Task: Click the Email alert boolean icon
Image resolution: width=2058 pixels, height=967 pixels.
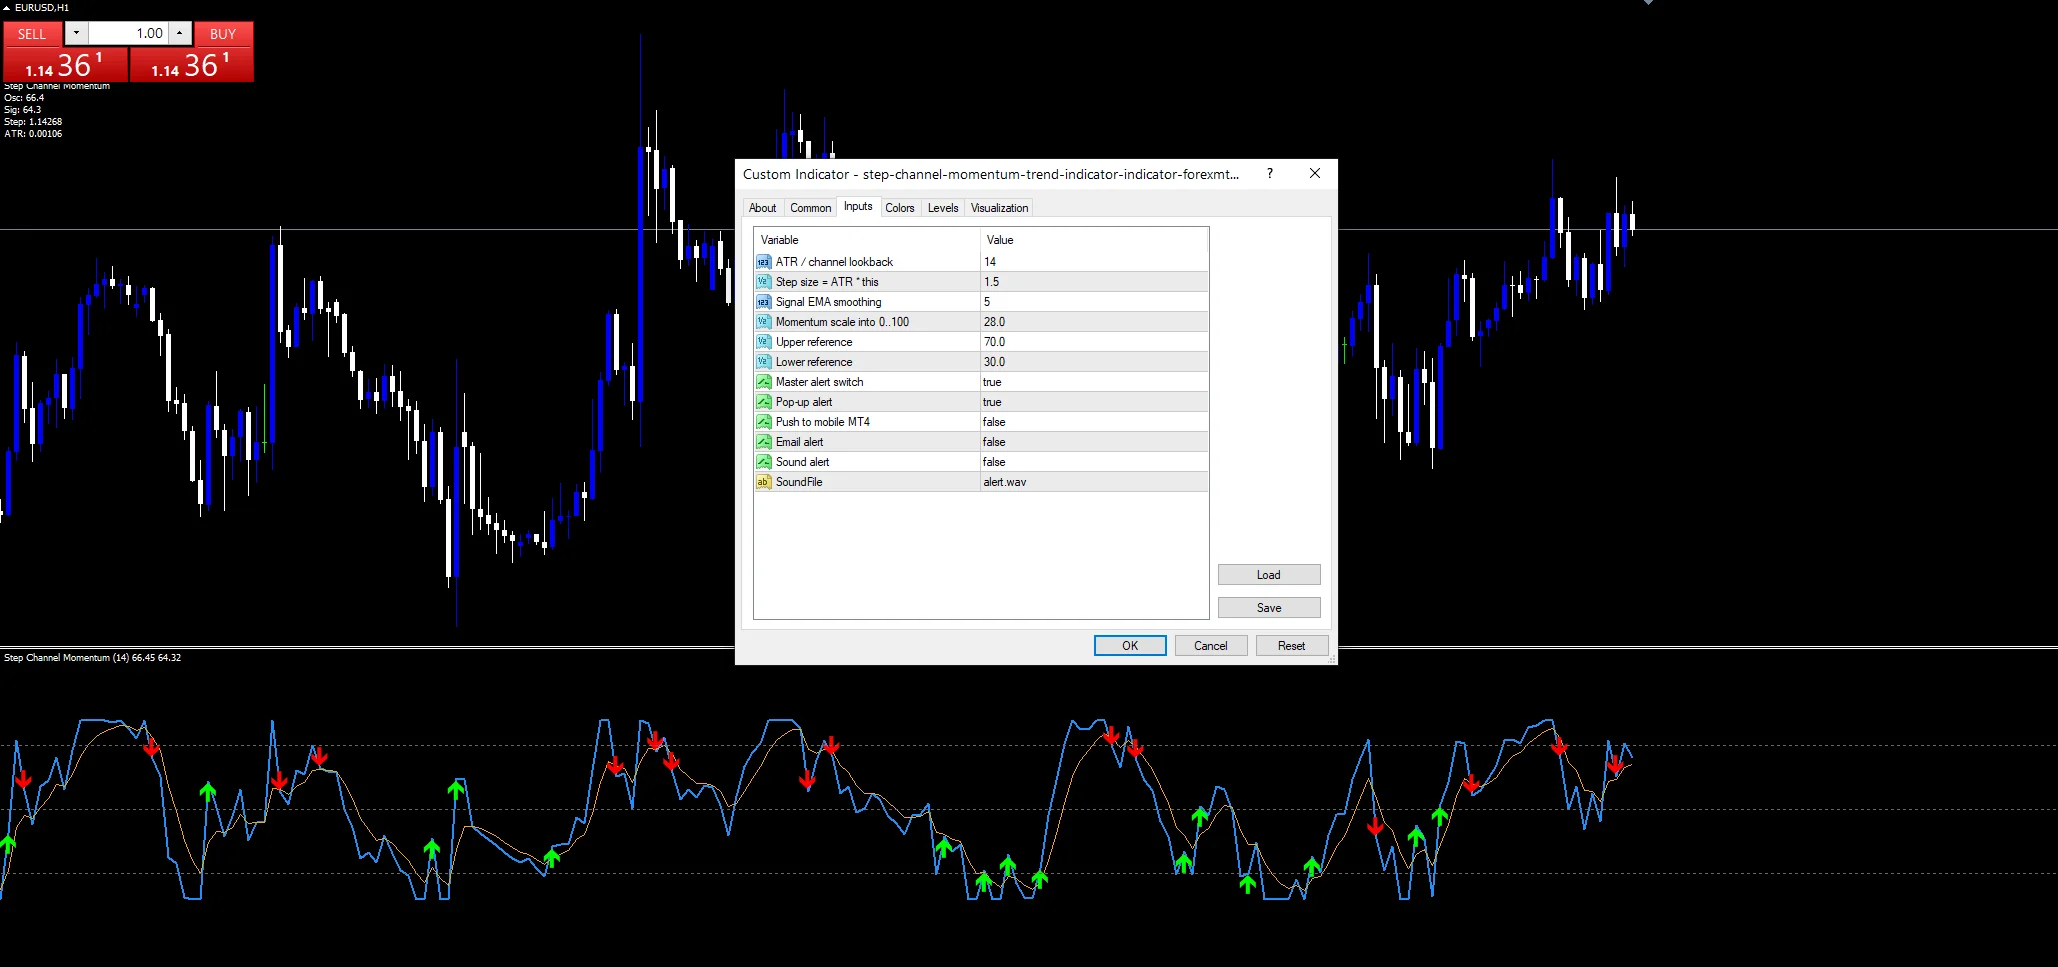Action: point(764,442)
